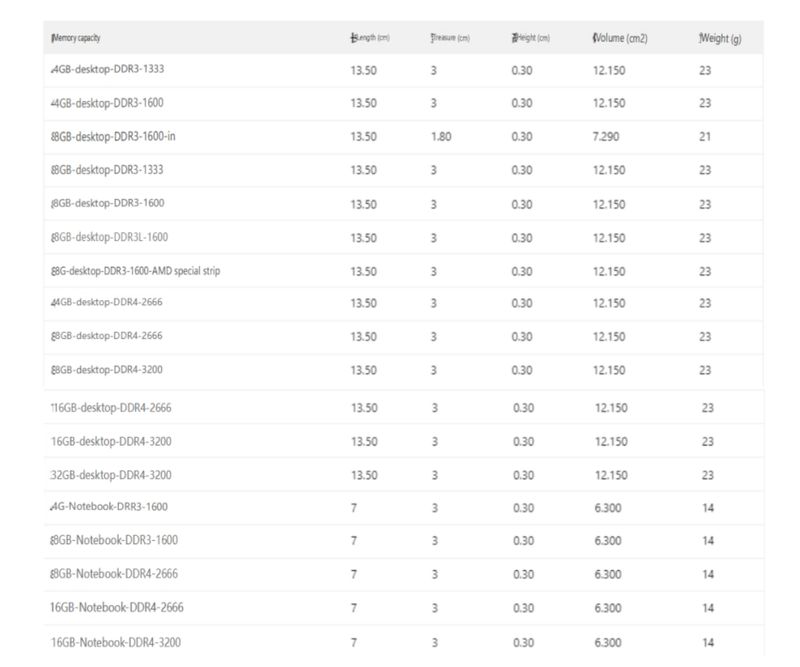This screenshot has height=667, width=800.
Task: Click the 8GB-desktop-DDR3-1600-in row label
Action: 113,137
